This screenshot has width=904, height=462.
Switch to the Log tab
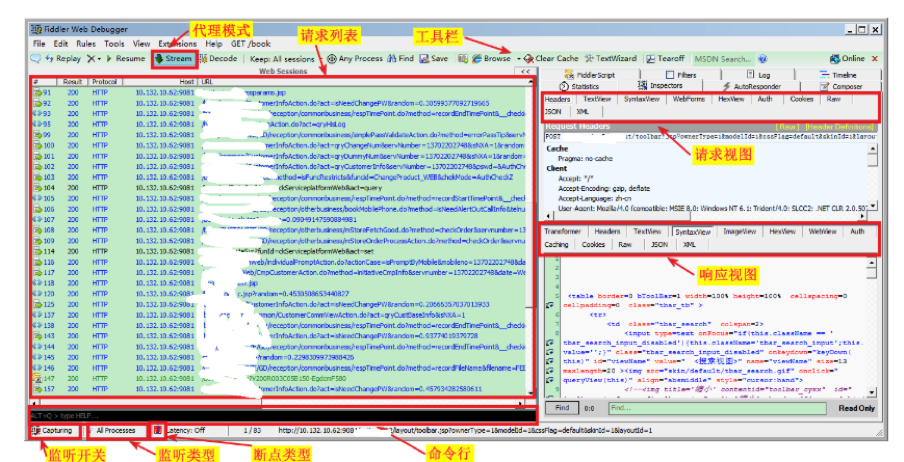point(758,75)
